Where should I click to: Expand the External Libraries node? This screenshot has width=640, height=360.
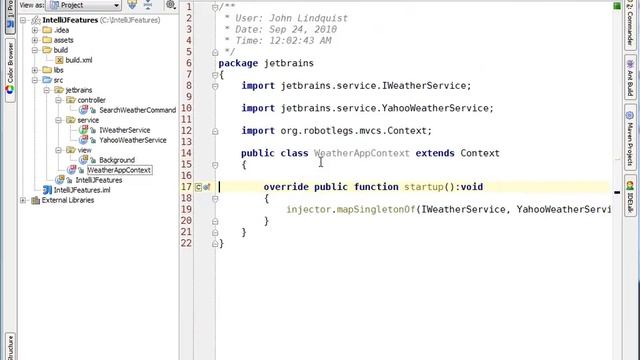click(x=23, y=200)
